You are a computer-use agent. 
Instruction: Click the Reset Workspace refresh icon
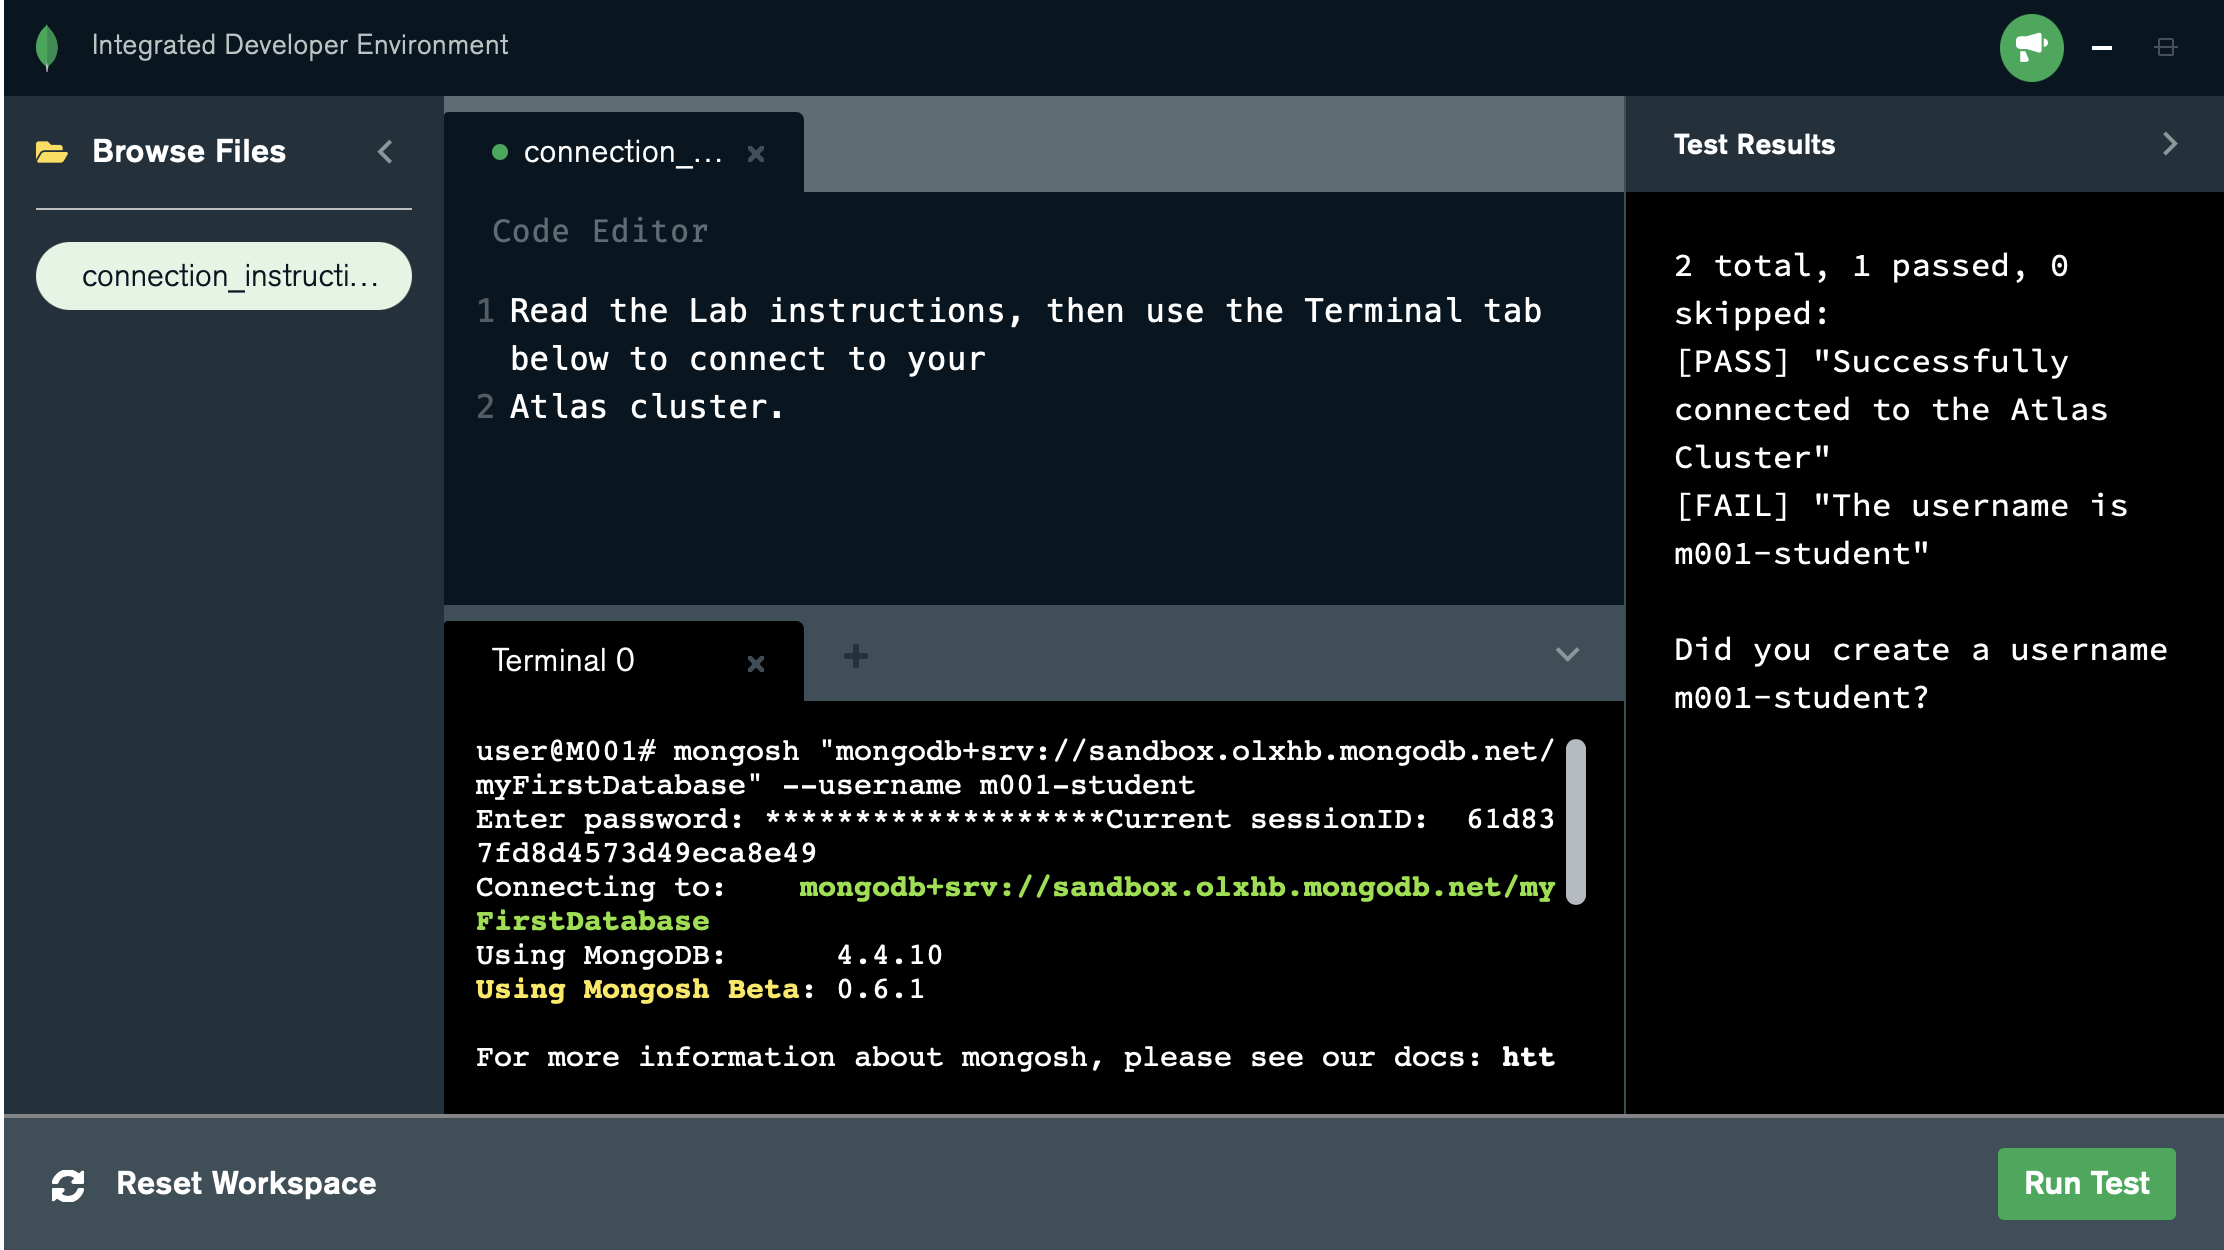pos(68,1185)
